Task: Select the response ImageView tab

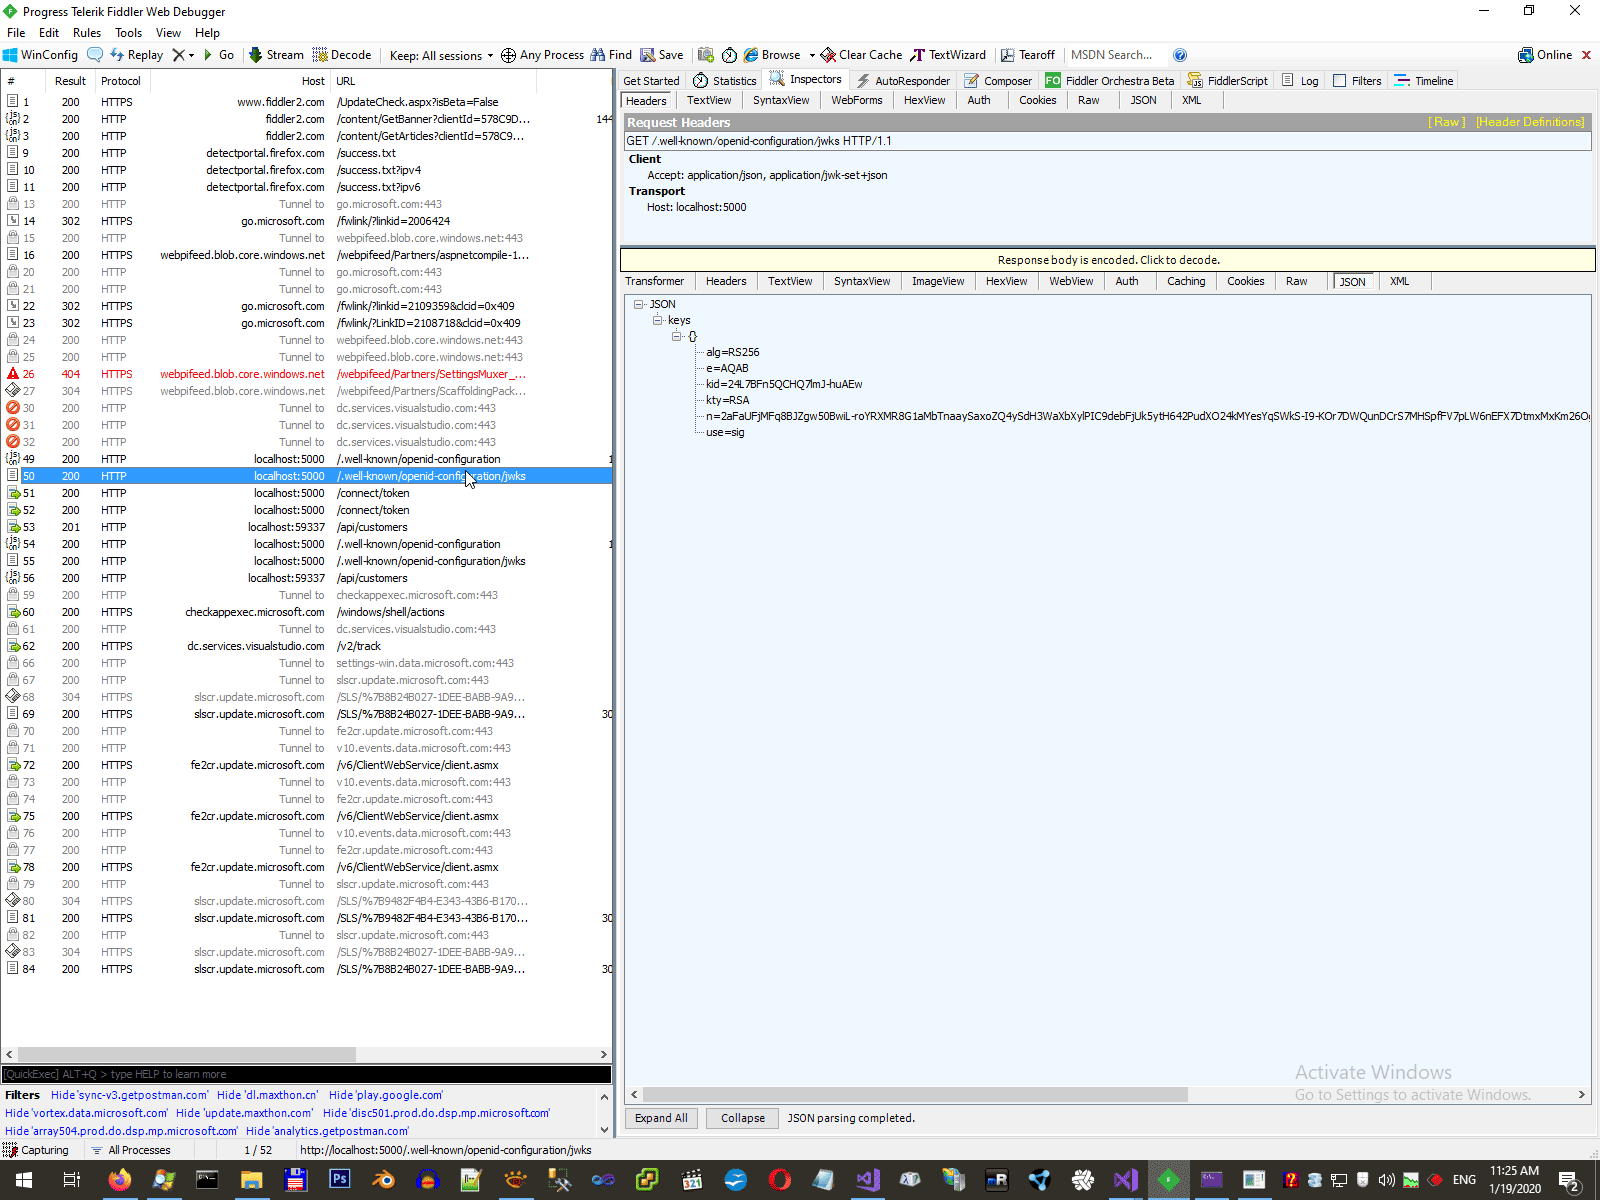Action: pyautogui.click(x=938, y=281)
